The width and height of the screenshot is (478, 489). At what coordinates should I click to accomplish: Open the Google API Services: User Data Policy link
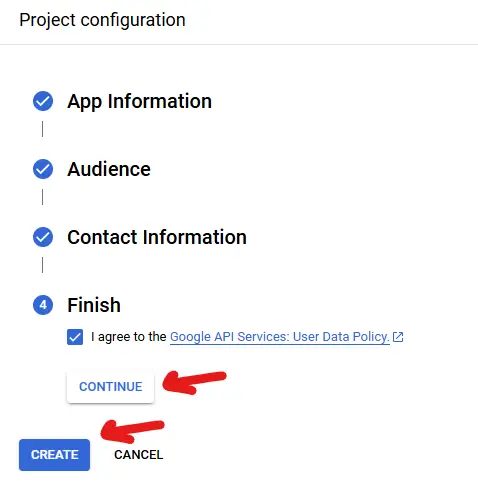[x=280, y=337]
